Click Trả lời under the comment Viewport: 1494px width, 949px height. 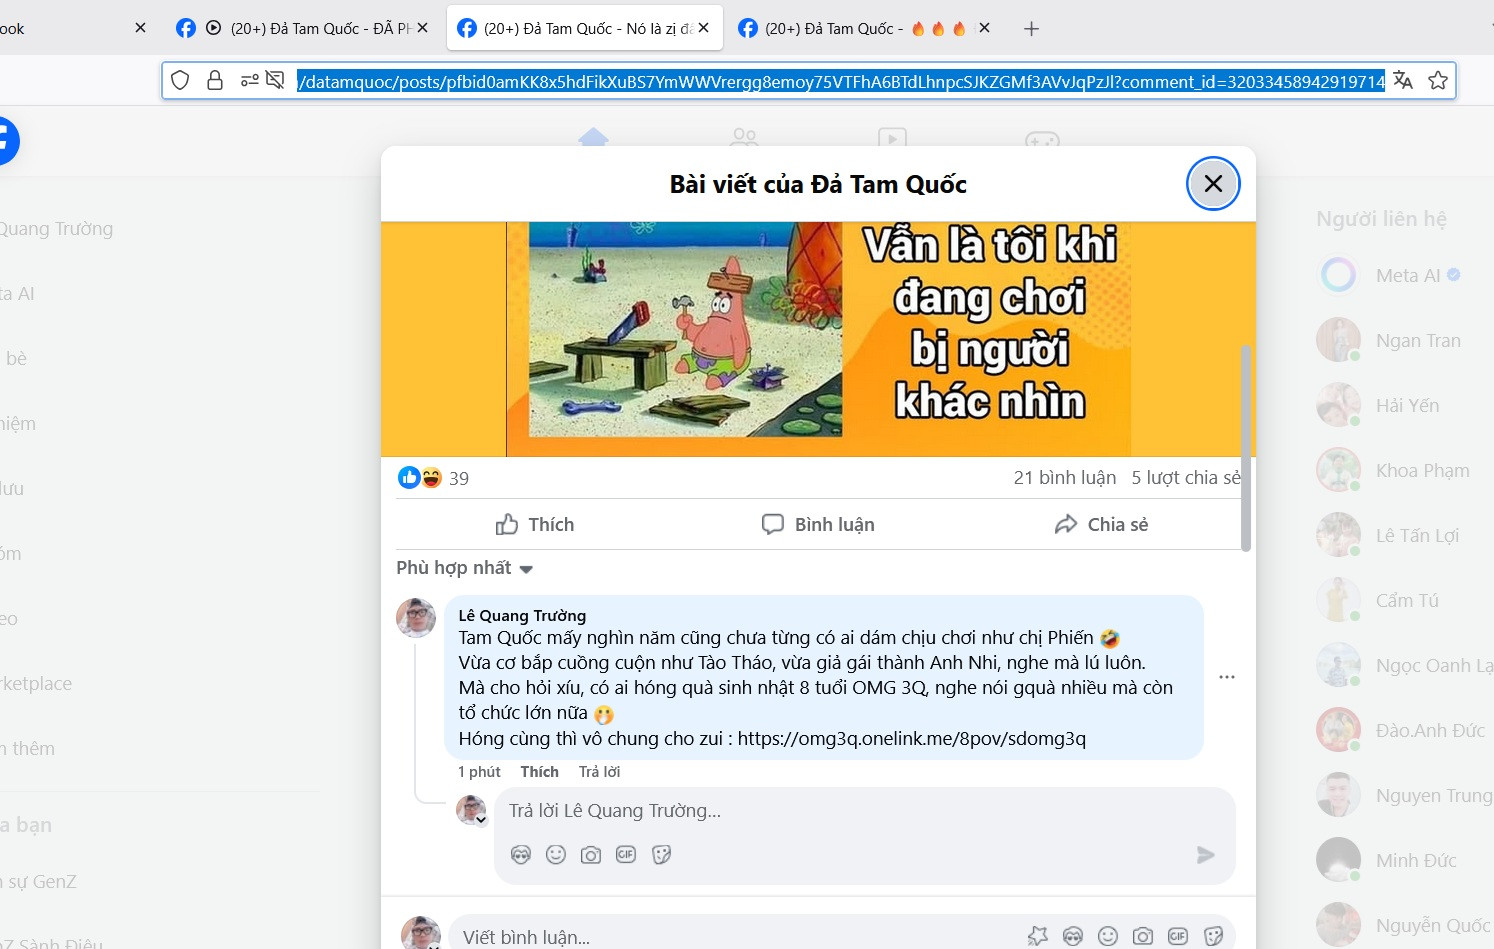pos(599,772)
